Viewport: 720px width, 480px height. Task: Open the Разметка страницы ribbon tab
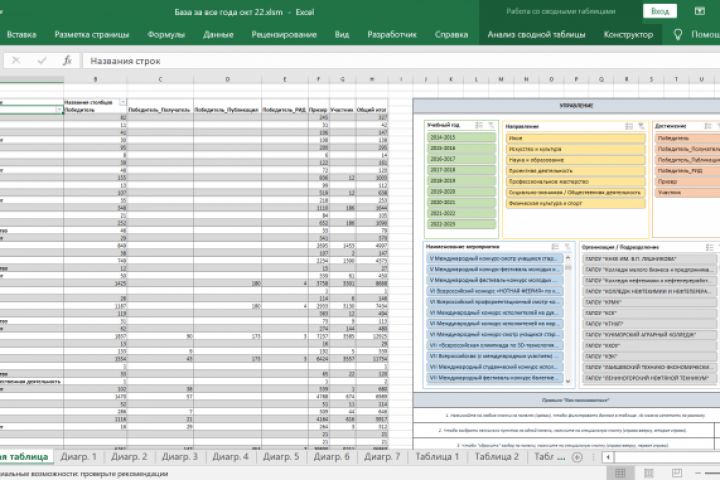pyautogui.click(x=92, y=34)
